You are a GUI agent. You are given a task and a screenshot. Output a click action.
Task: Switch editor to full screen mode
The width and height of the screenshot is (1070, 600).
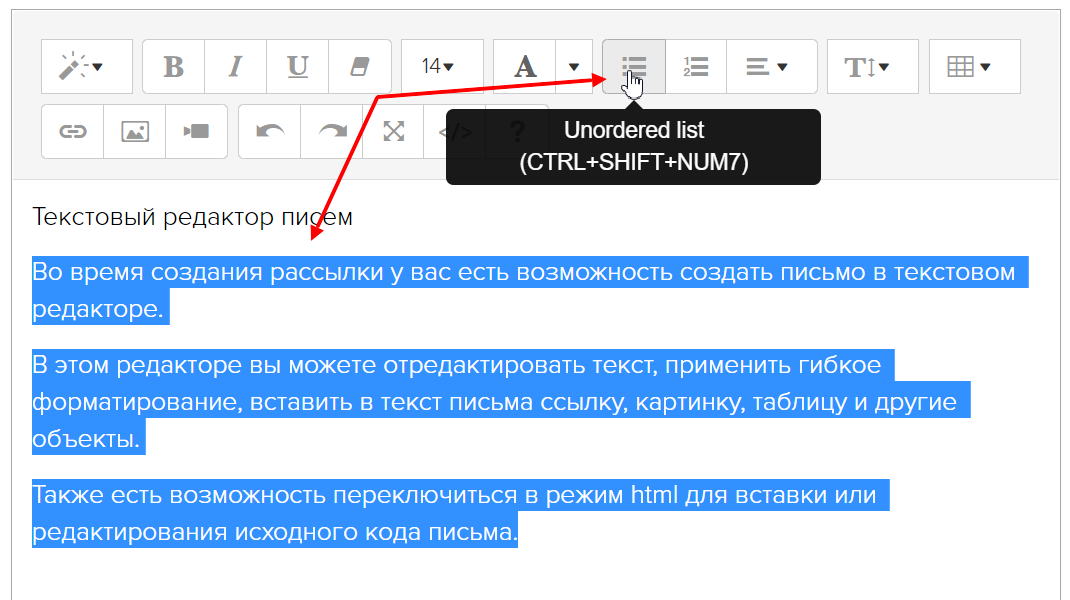(x=394, y=132)
